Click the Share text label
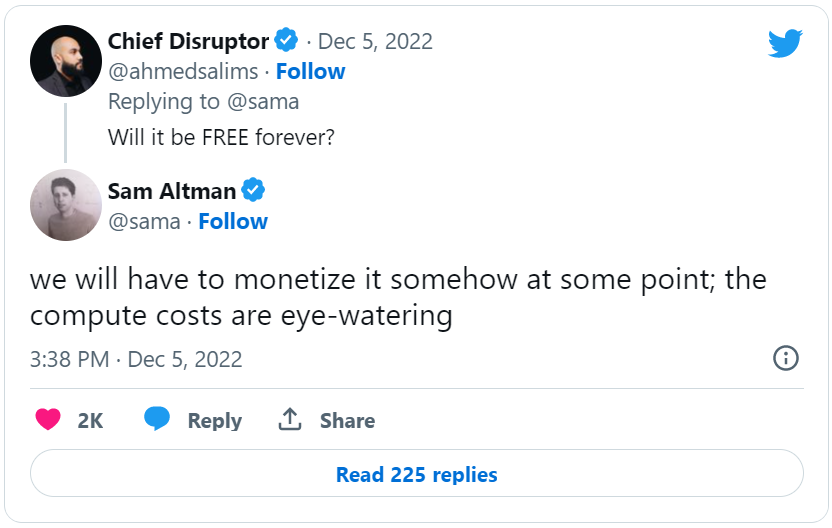Image resolution: width=832 pixels, height=528 pixels. coord(347,421)
